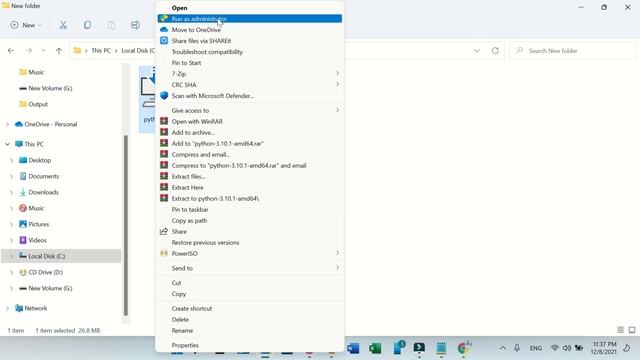640x360 pixels.
Task: Choose Share files via SHAREit
Action: click(250, 41)
